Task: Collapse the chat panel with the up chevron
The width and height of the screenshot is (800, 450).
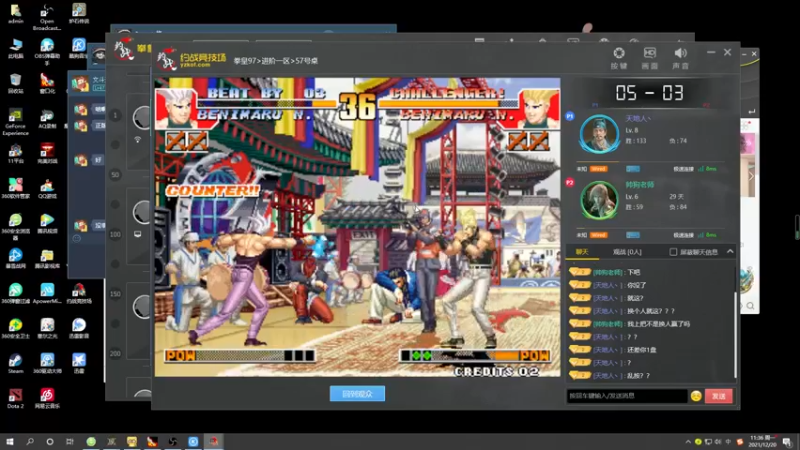Action: click(x=730, y=252)
